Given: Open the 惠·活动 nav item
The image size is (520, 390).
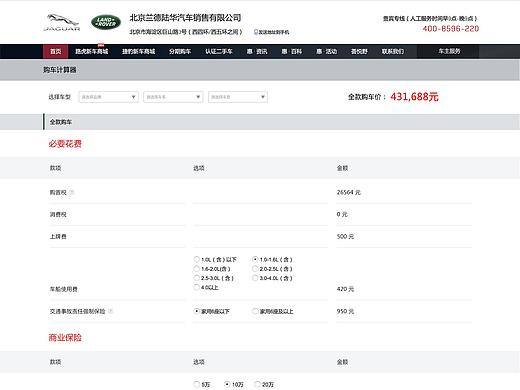Looking at the screenshot, I should click(327, 51).
